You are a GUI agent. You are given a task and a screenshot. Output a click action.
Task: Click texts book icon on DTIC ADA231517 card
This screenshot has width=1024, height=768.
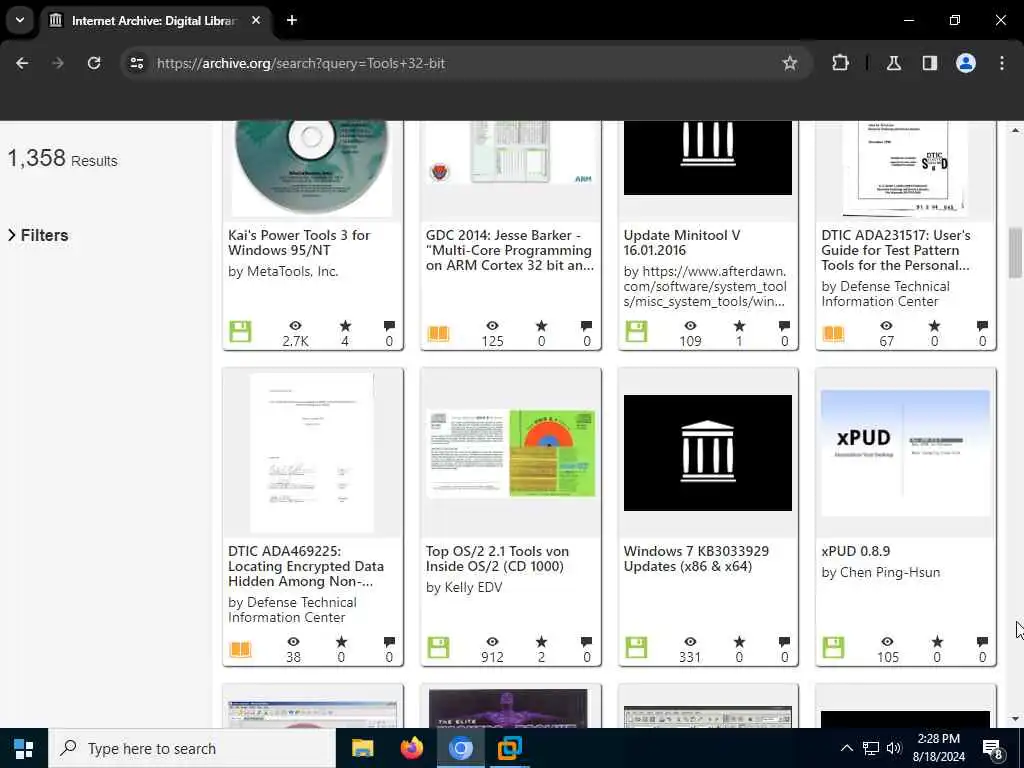[833, 334]
